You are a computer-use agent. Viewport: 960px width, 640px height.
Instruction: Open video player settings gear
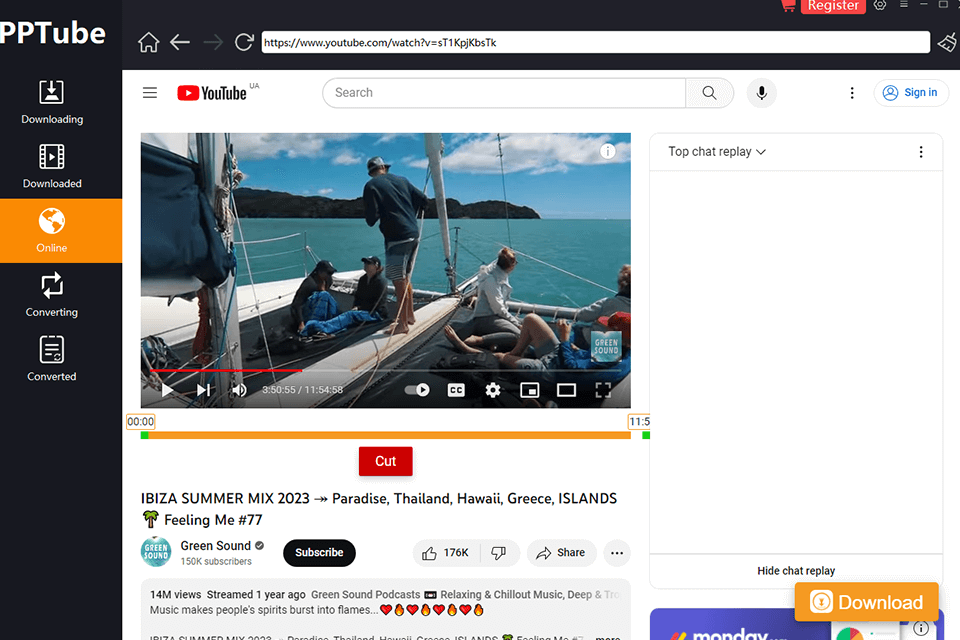pos(493,390)
